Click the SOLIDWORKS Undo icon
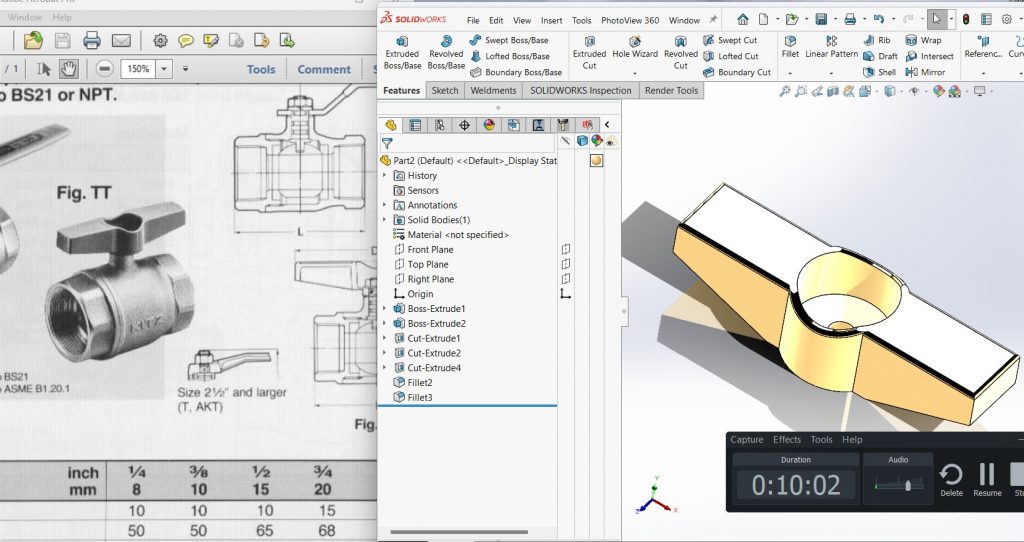Screen dimensions: 1024x542 tap(878, 20)
